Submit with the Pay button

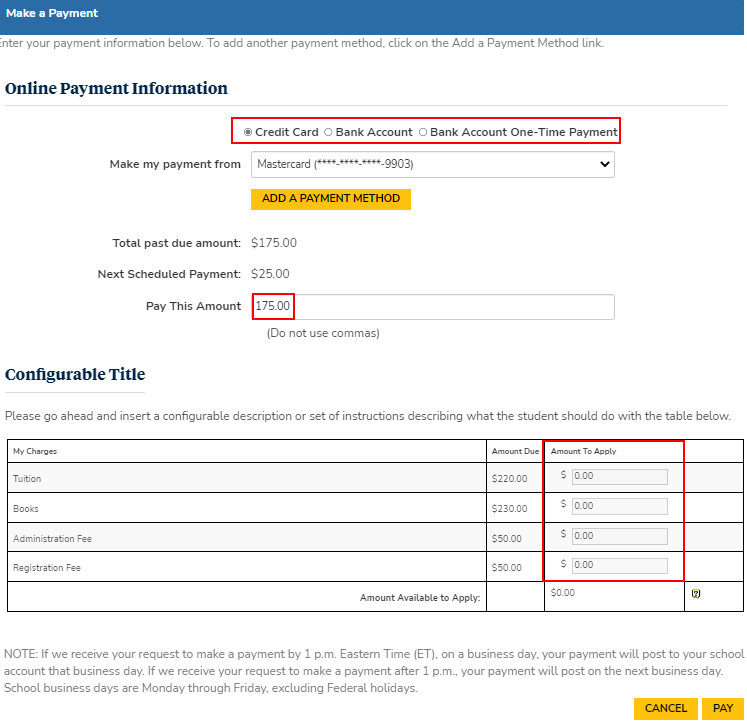722,708
